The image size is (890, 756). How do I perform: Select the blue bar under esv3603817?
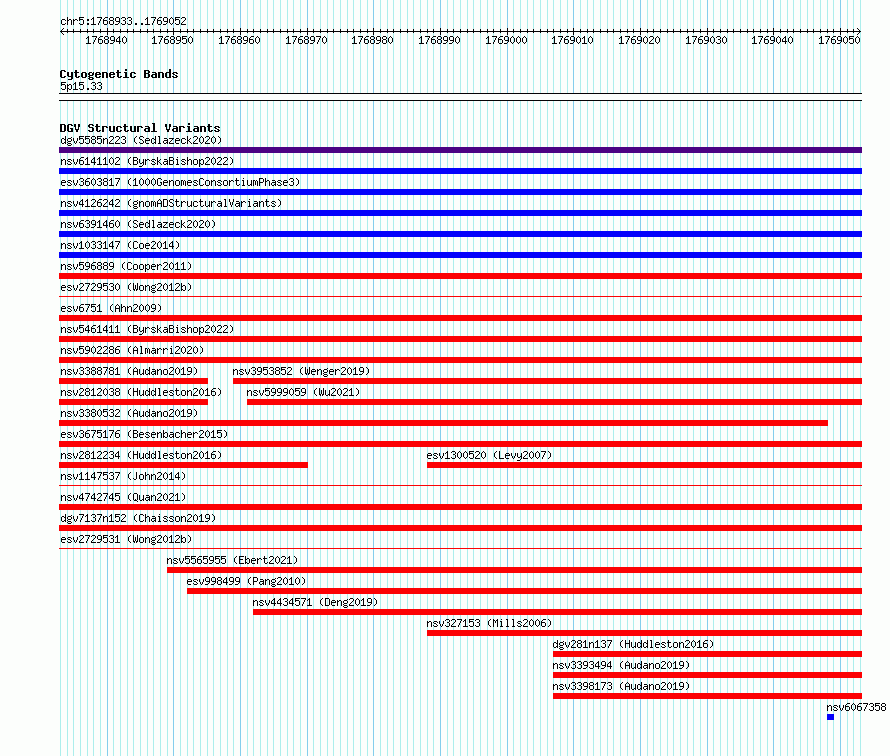(x=460, y=192)
